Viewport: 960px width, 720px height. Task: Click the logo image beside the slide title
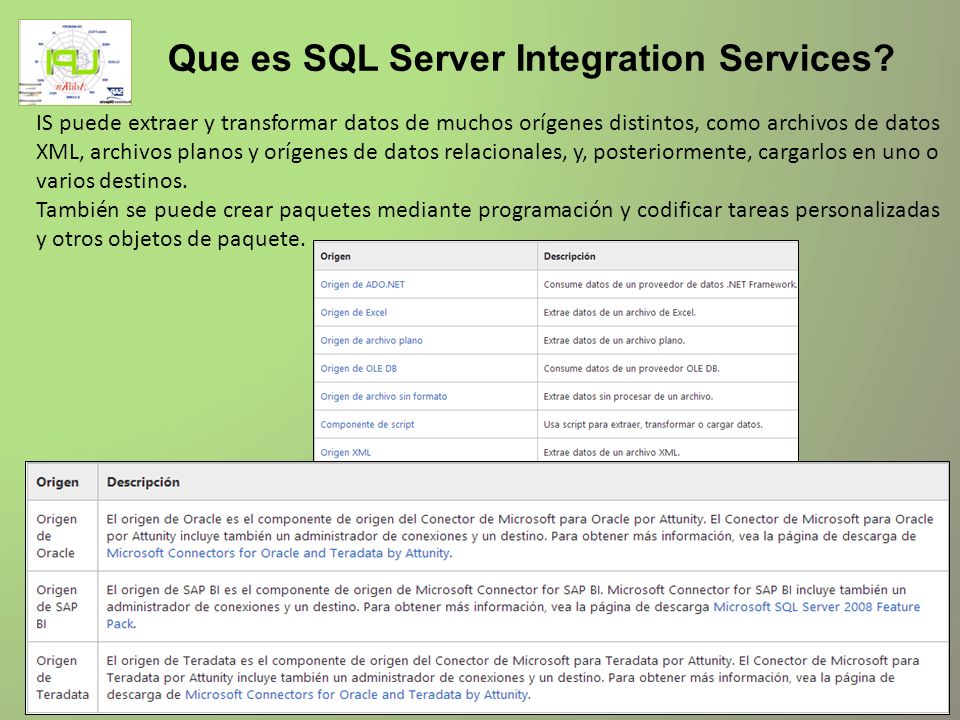pyautogui.click(x=75, y=62)
